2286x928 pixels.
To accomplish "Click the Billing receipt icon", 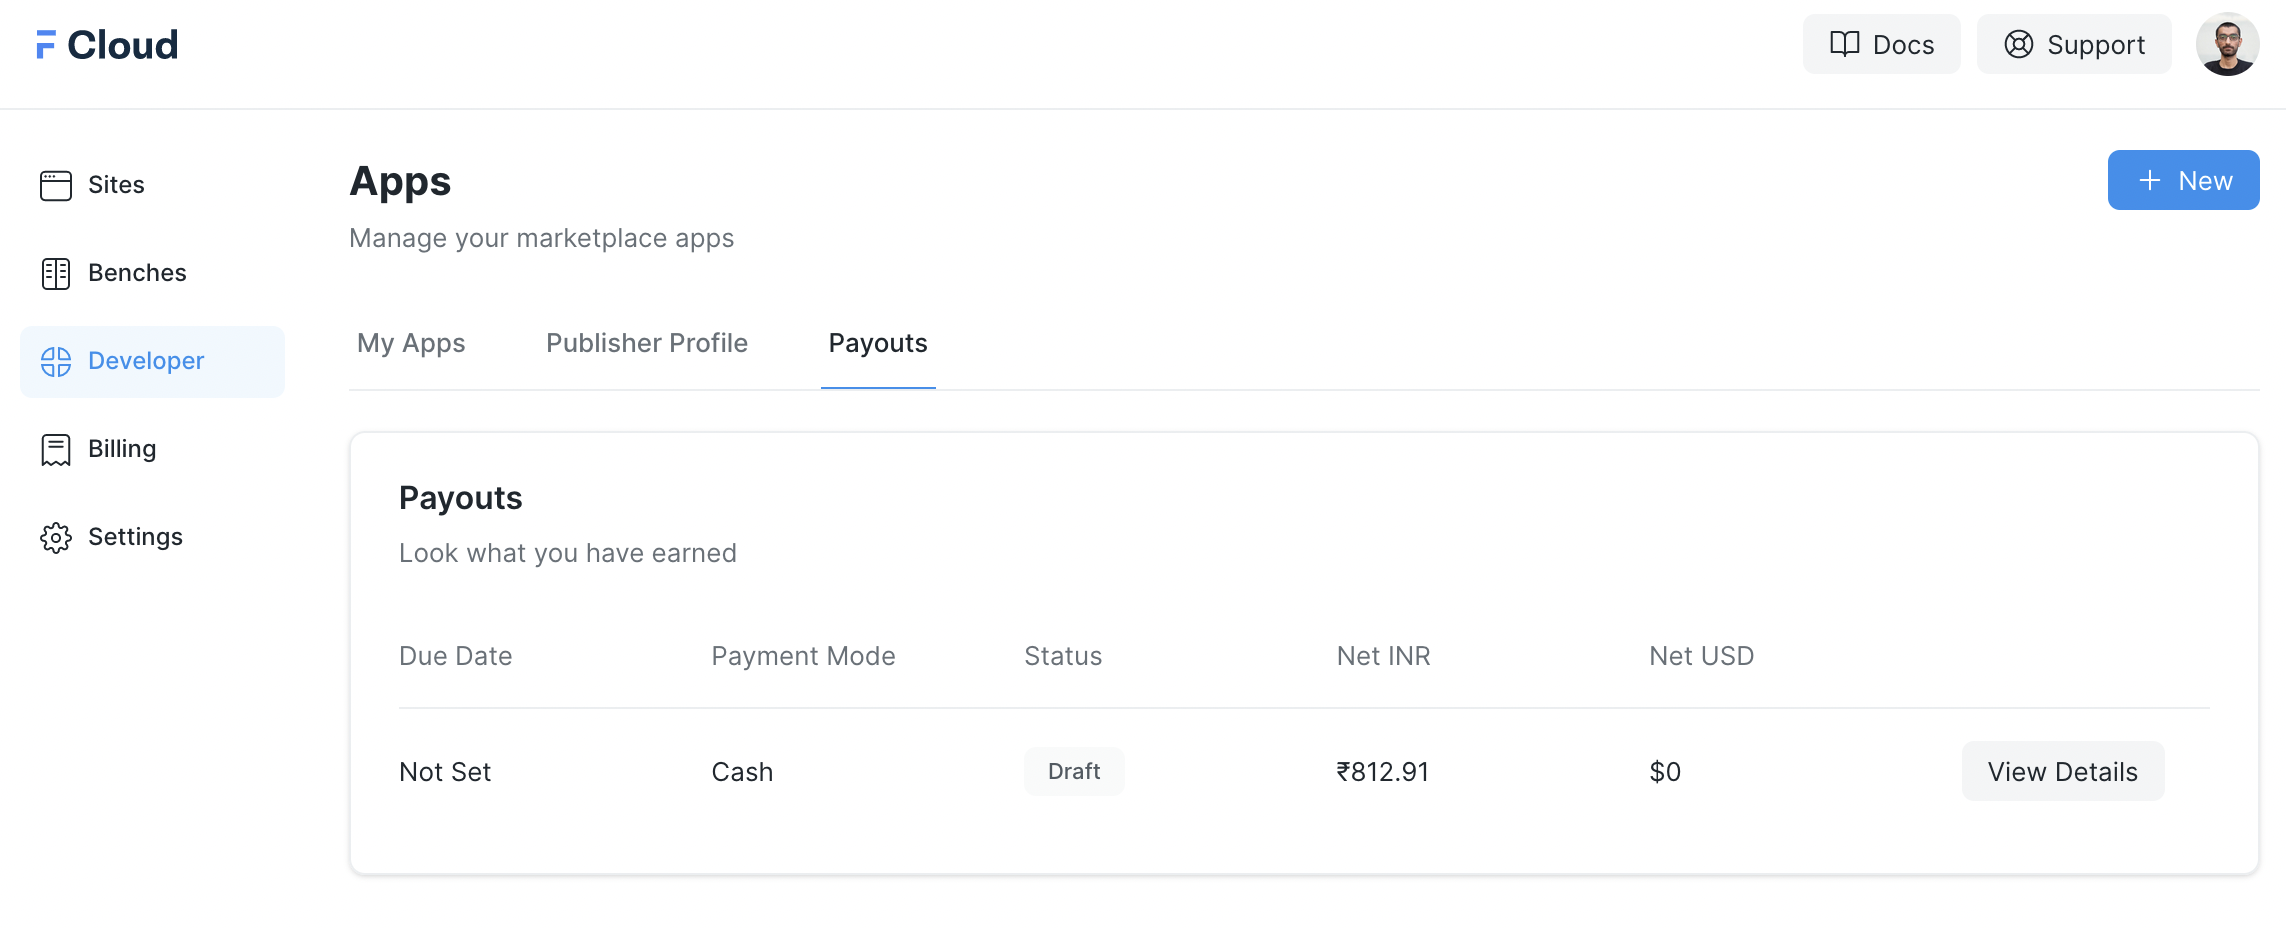I will 56,449.
